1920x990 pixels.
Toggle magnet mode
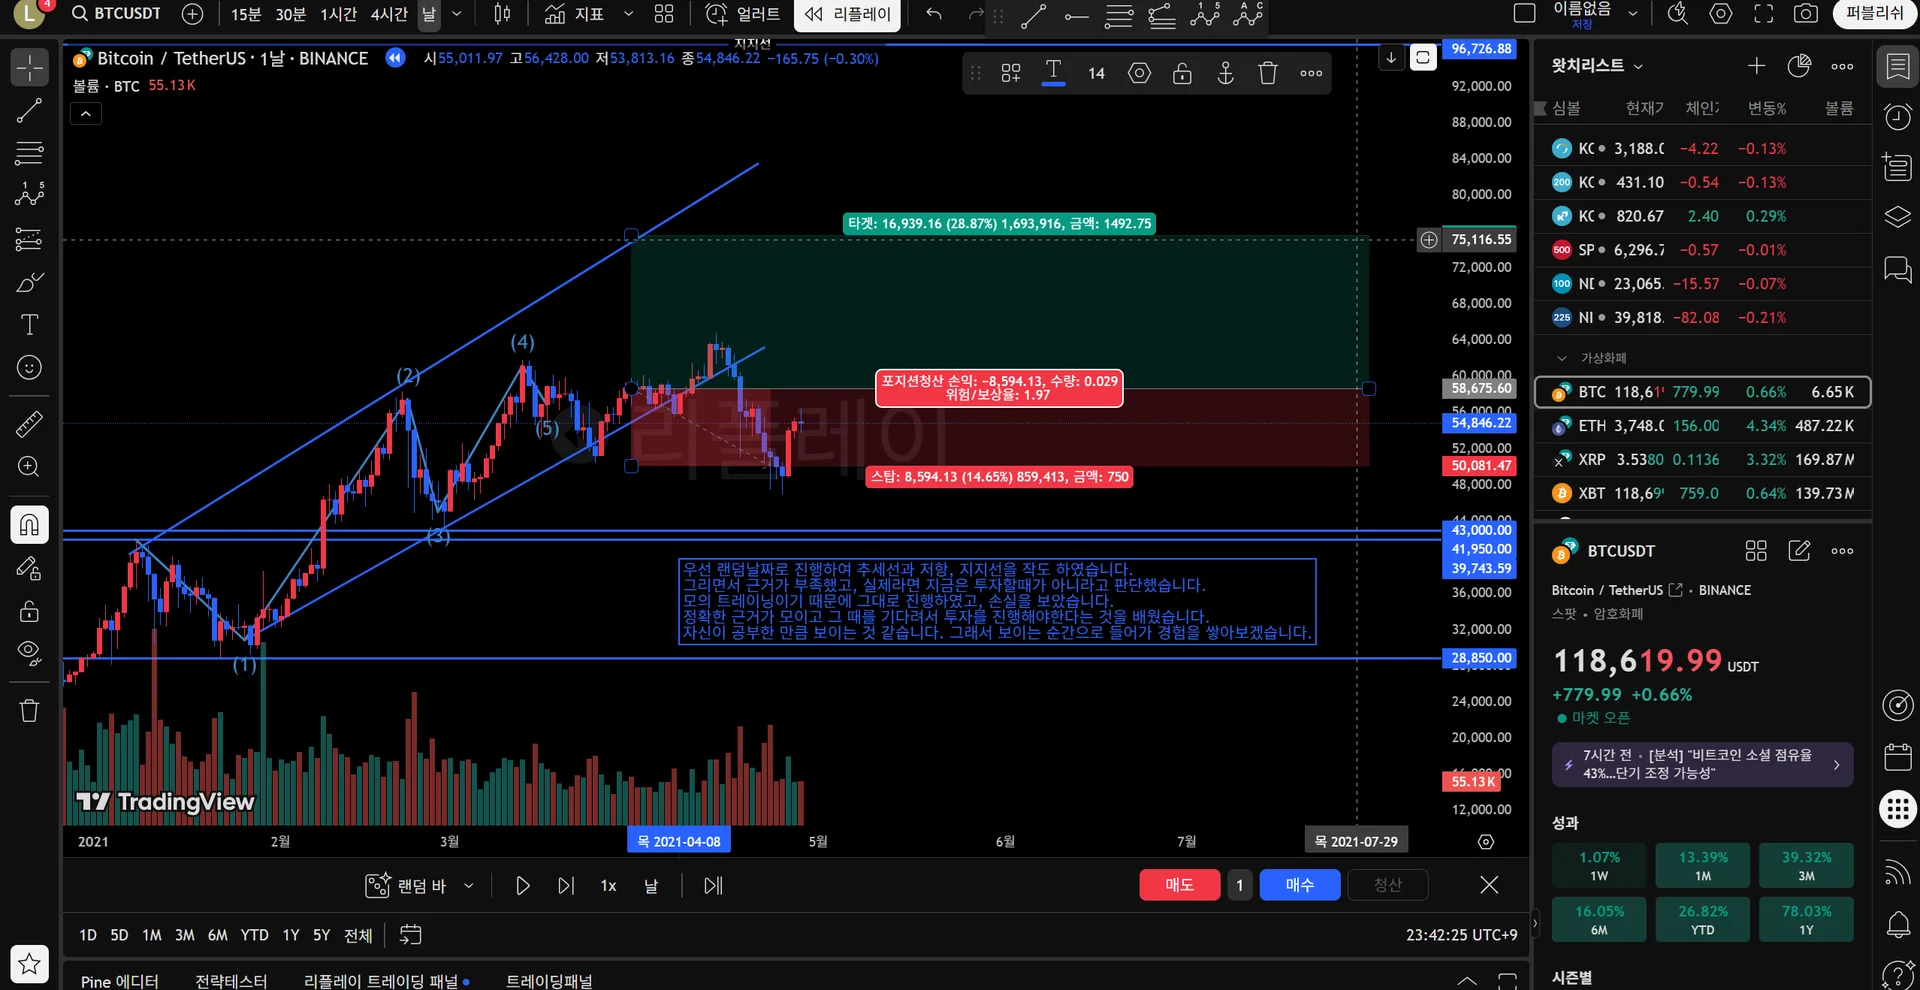click(x=30, y=524)
